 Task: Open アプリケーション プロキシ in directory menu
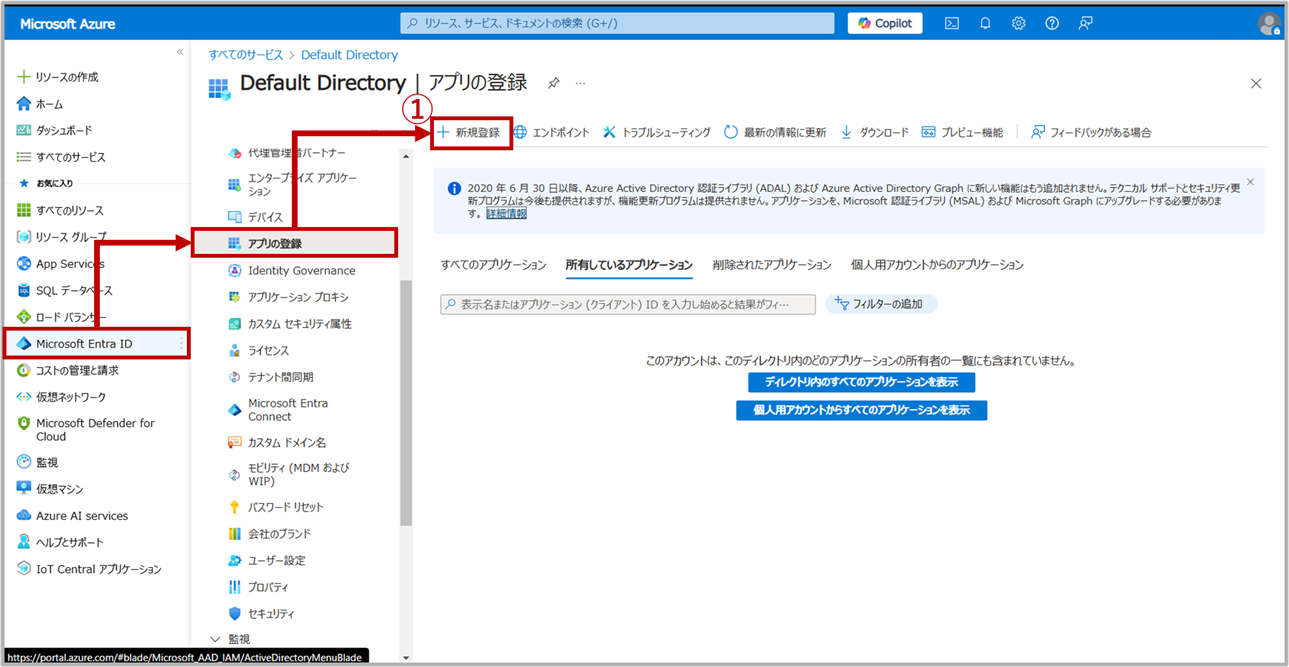(288, 297)
